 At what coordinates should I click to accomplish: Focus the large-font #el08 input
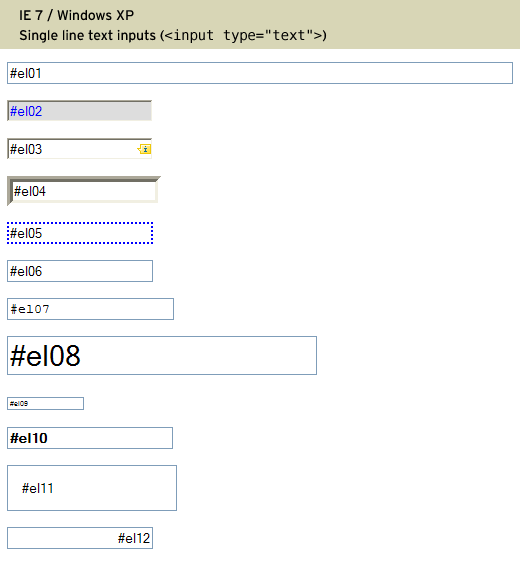[162, 356]
